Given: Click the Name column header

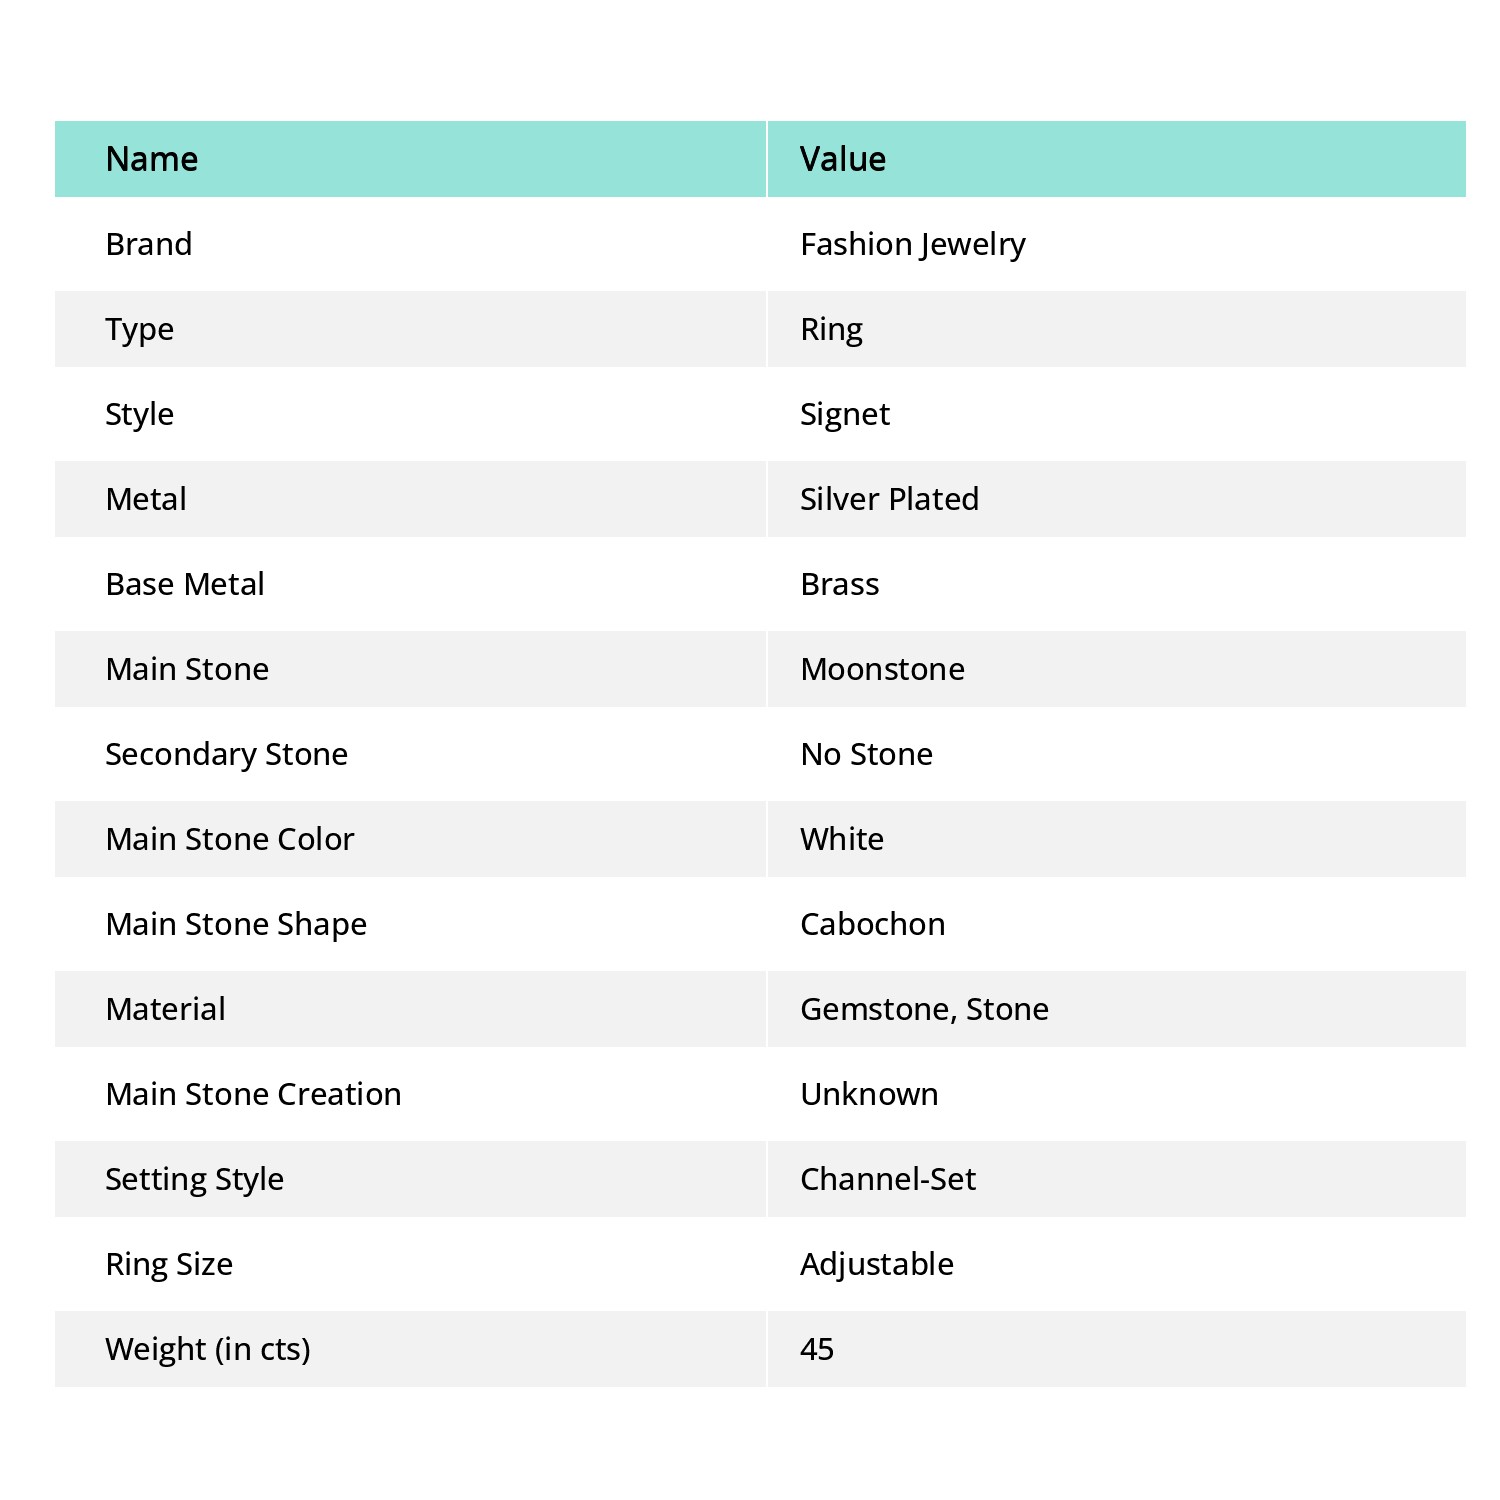Looking at the screenshot, I should pos(152,159).
